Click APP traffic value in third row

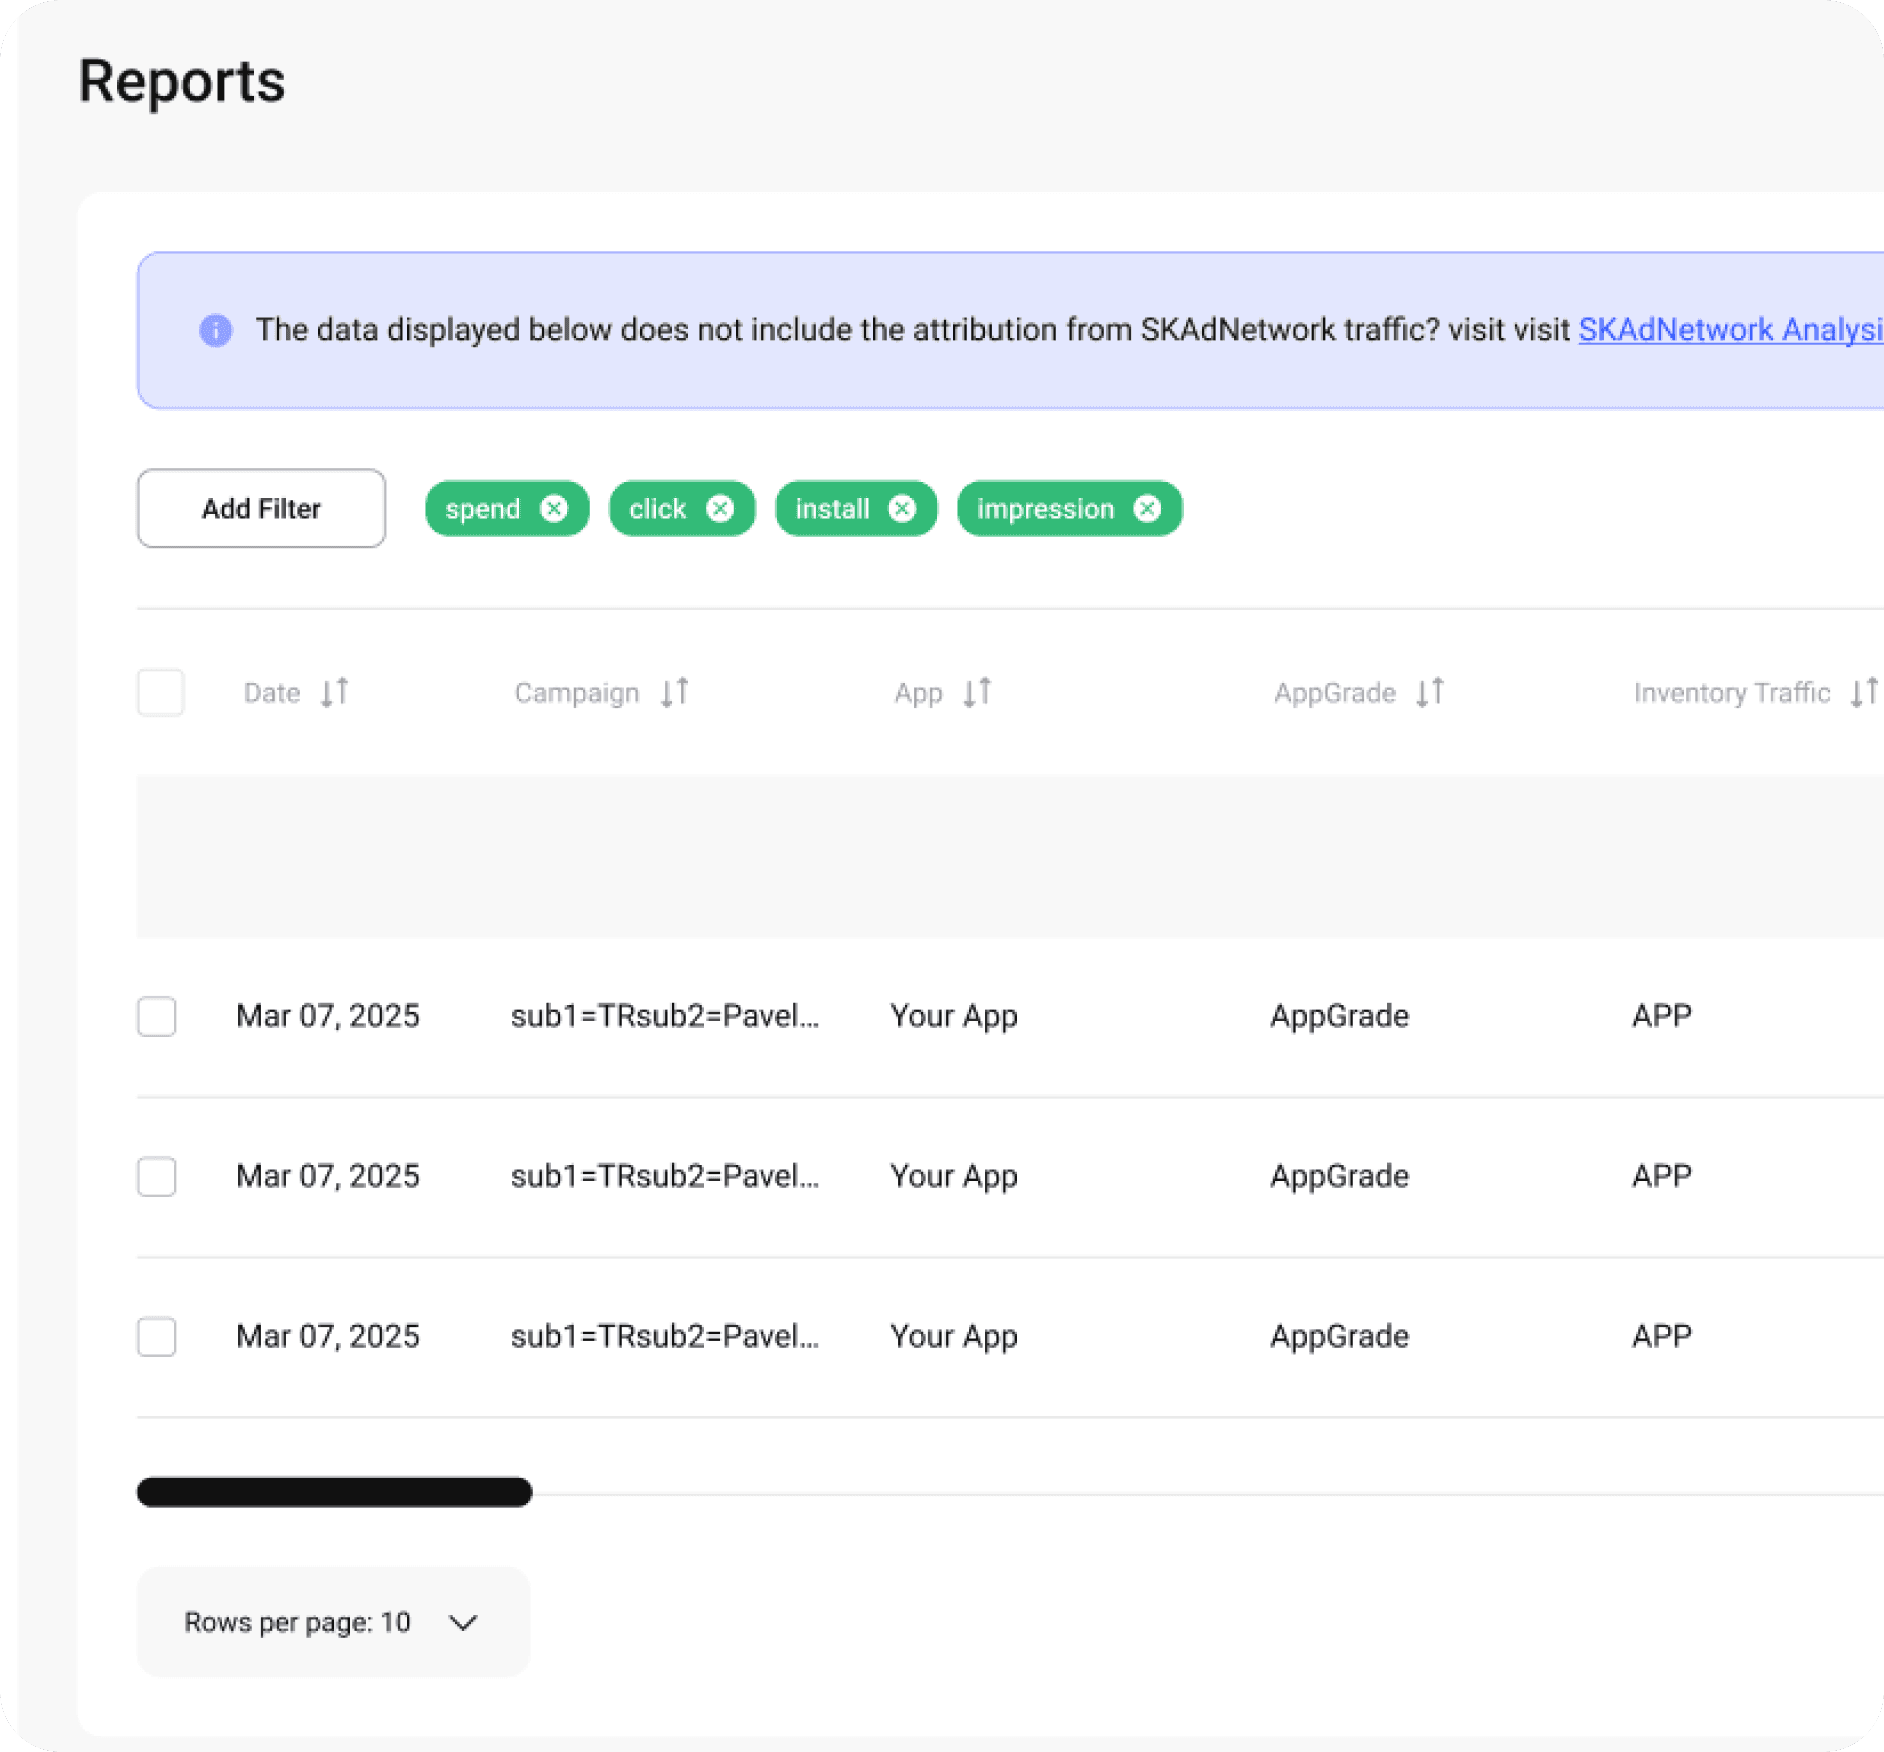click(x=1662, y=1336)
